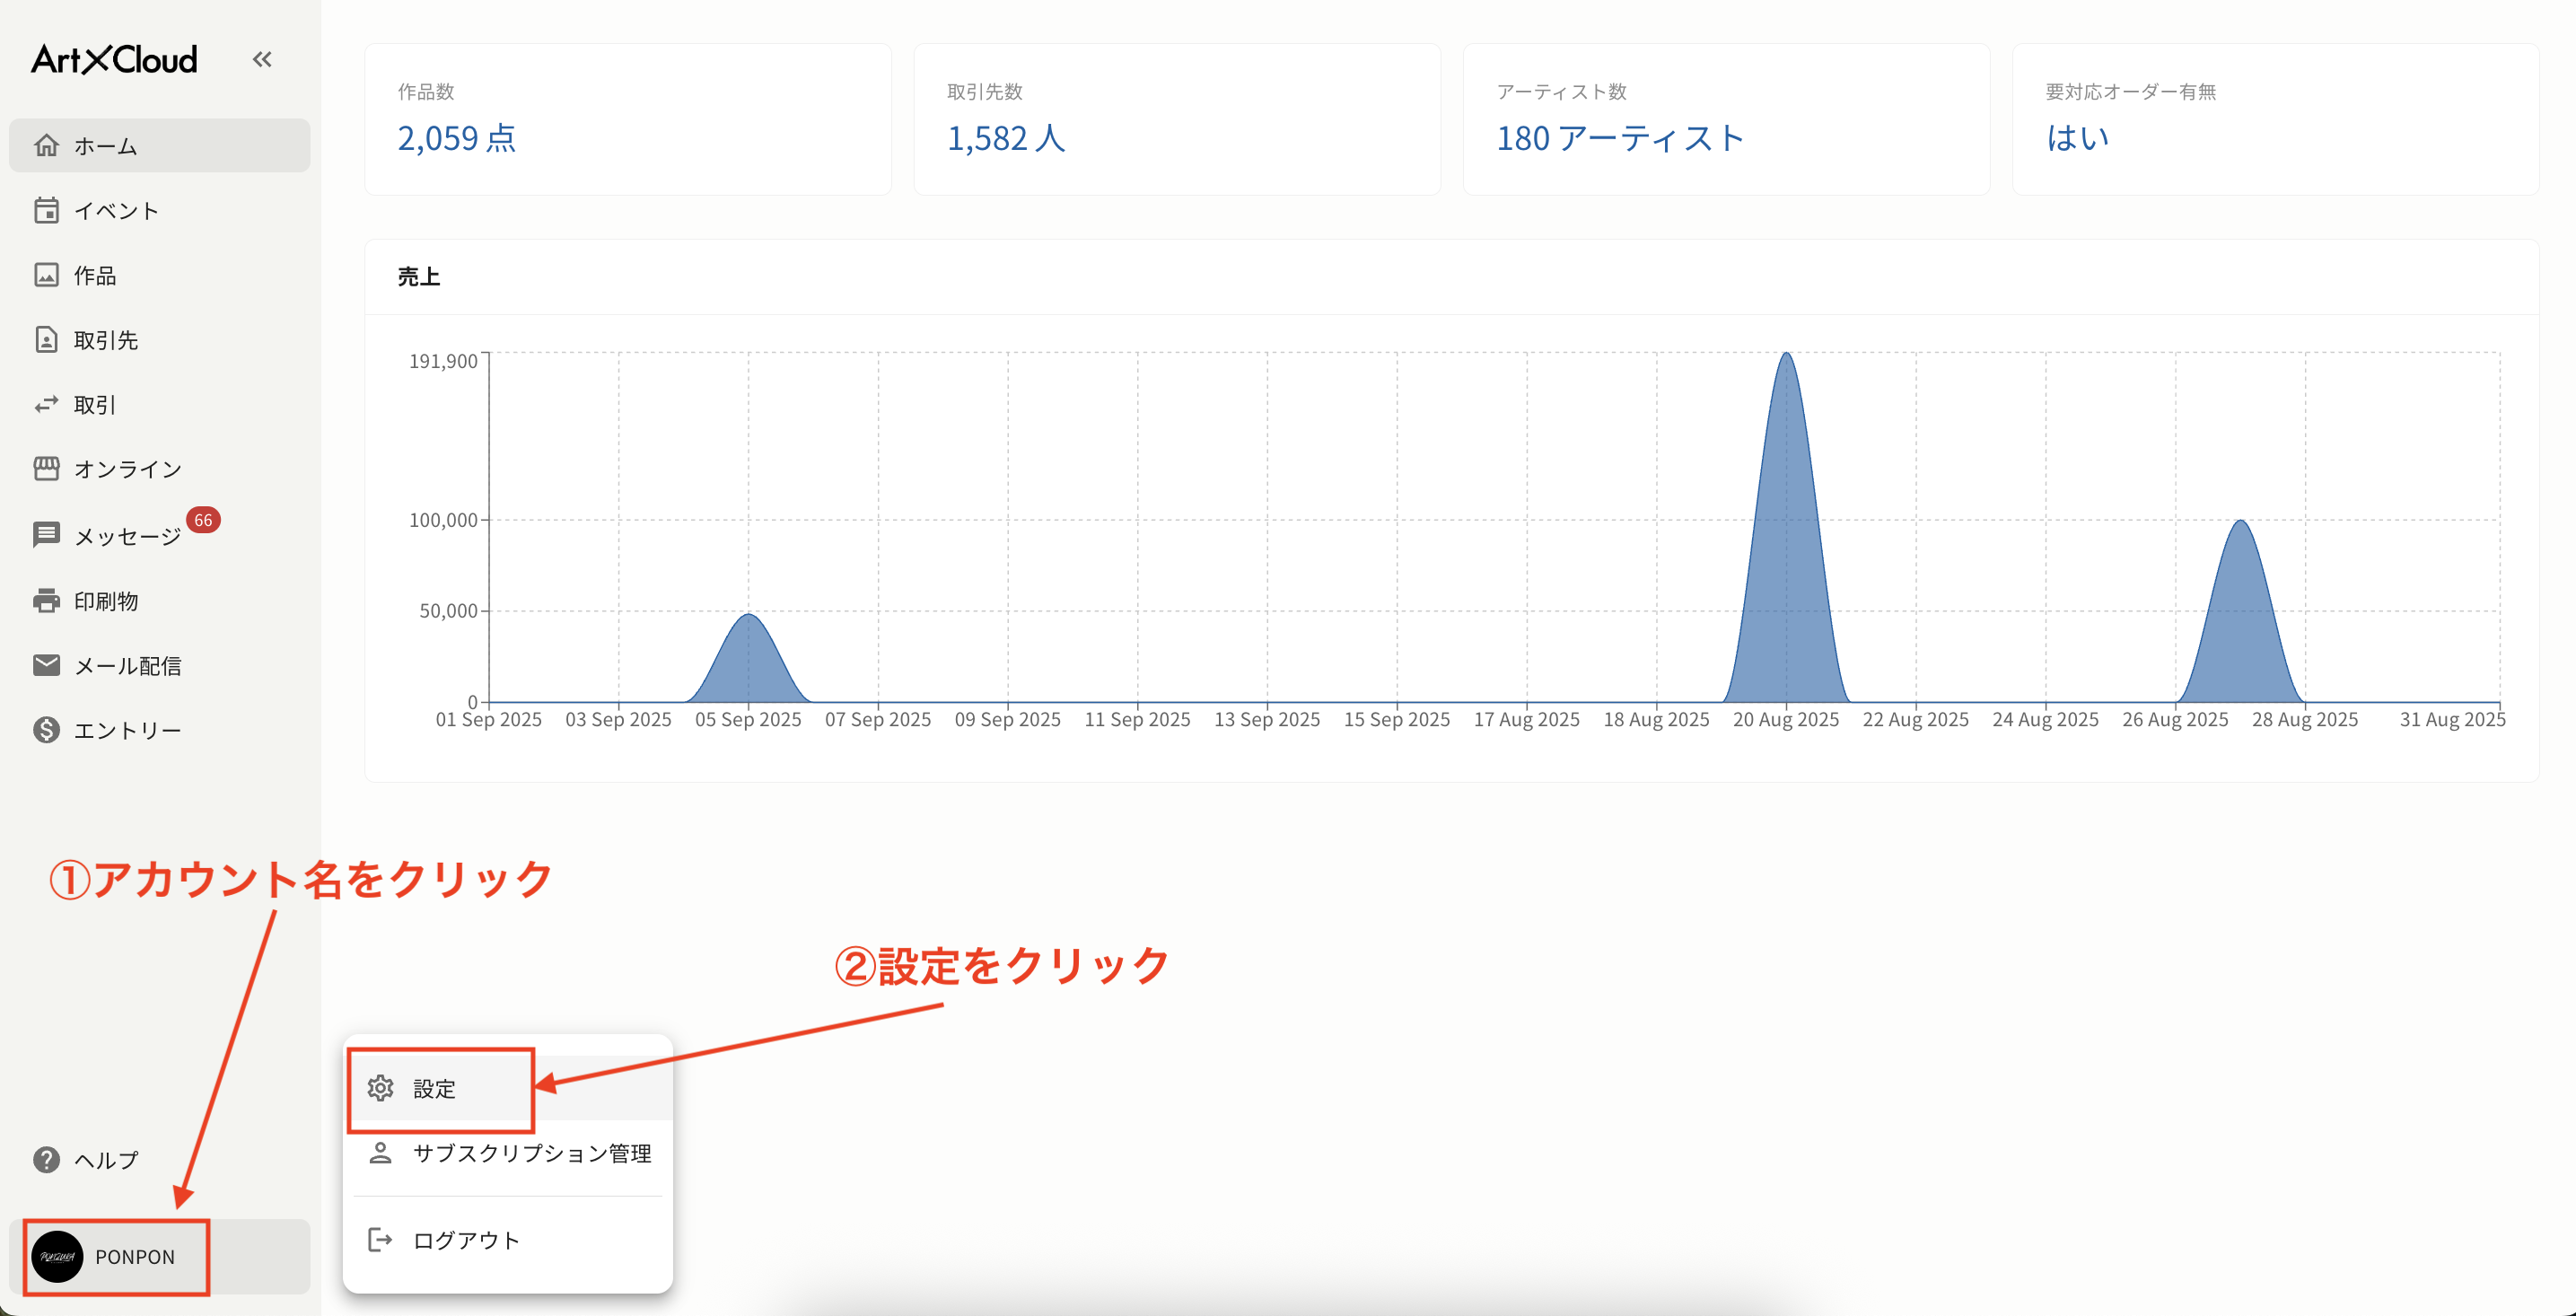Open the ヘルプ question mark icon

pyautogui.click(x=46, y=1160)
